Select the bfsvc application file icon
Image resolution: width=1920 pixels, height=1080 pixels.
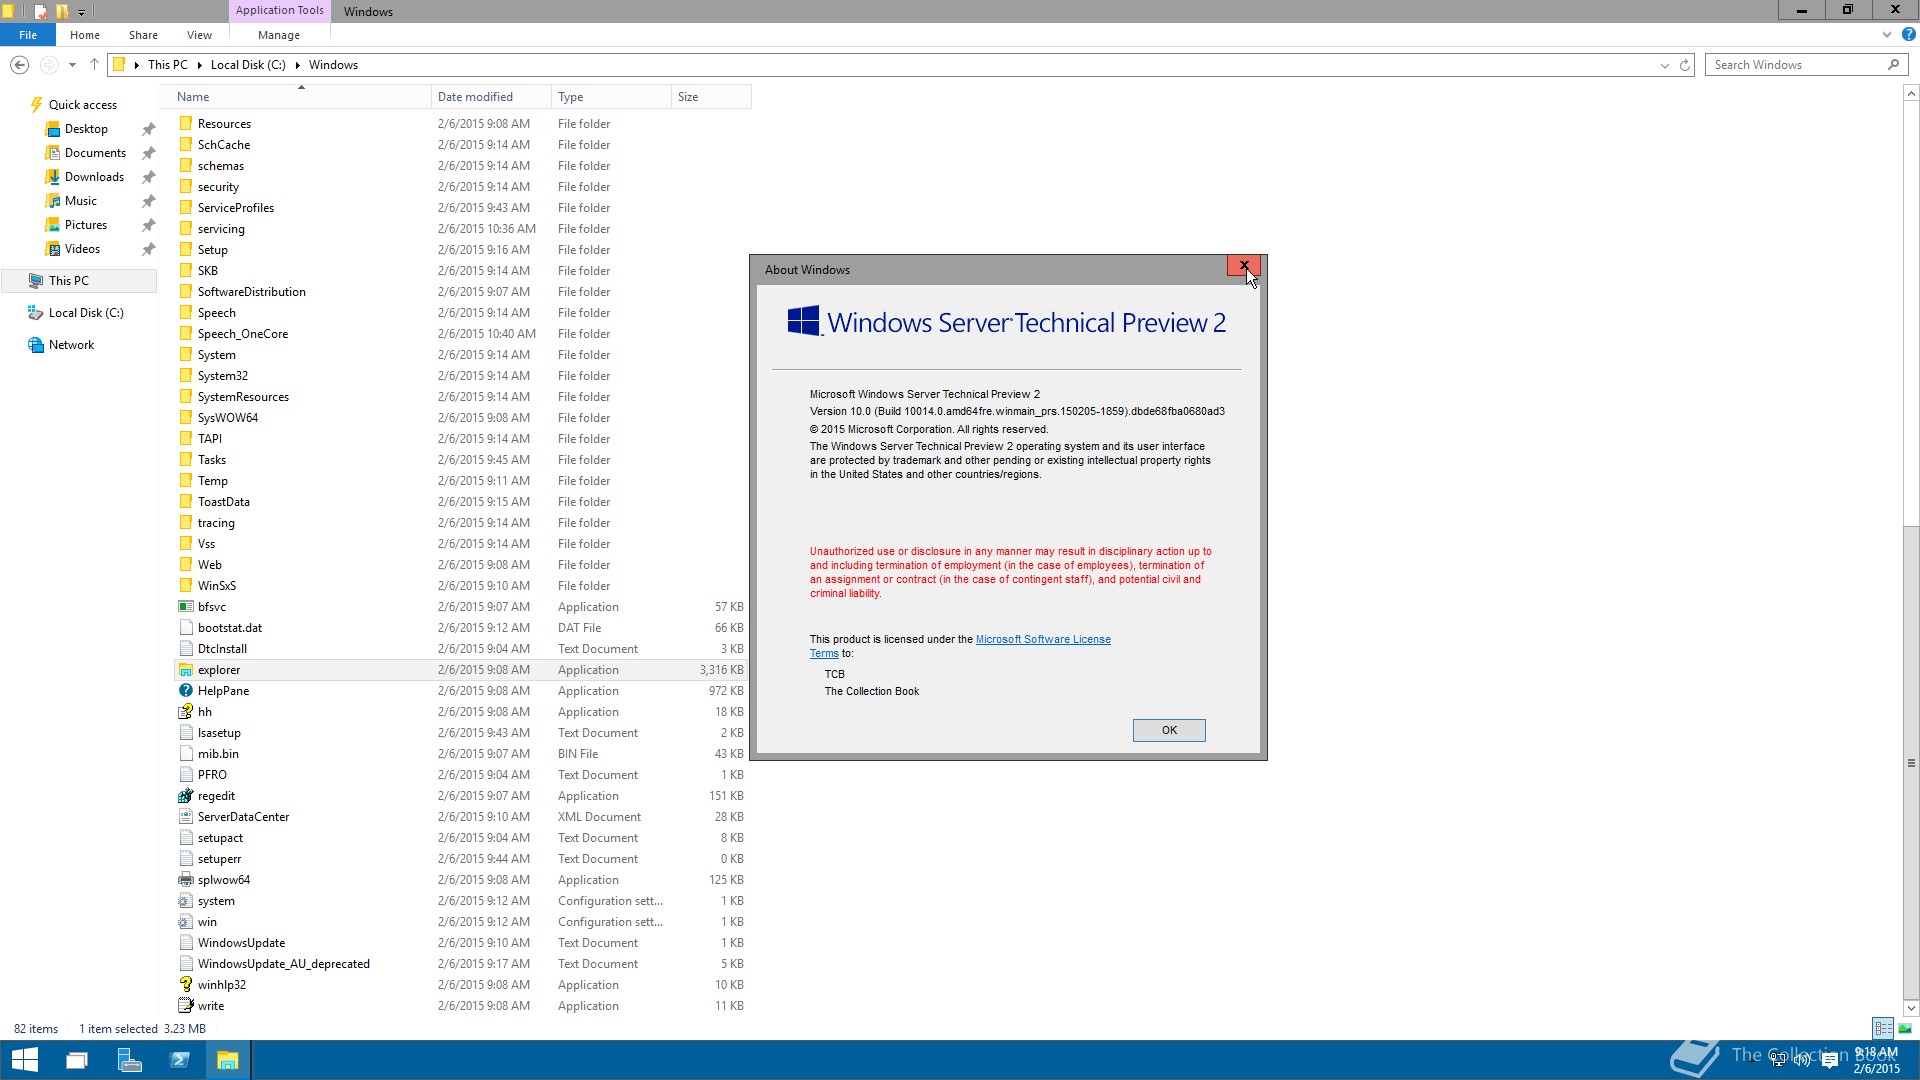pos(186,607)
